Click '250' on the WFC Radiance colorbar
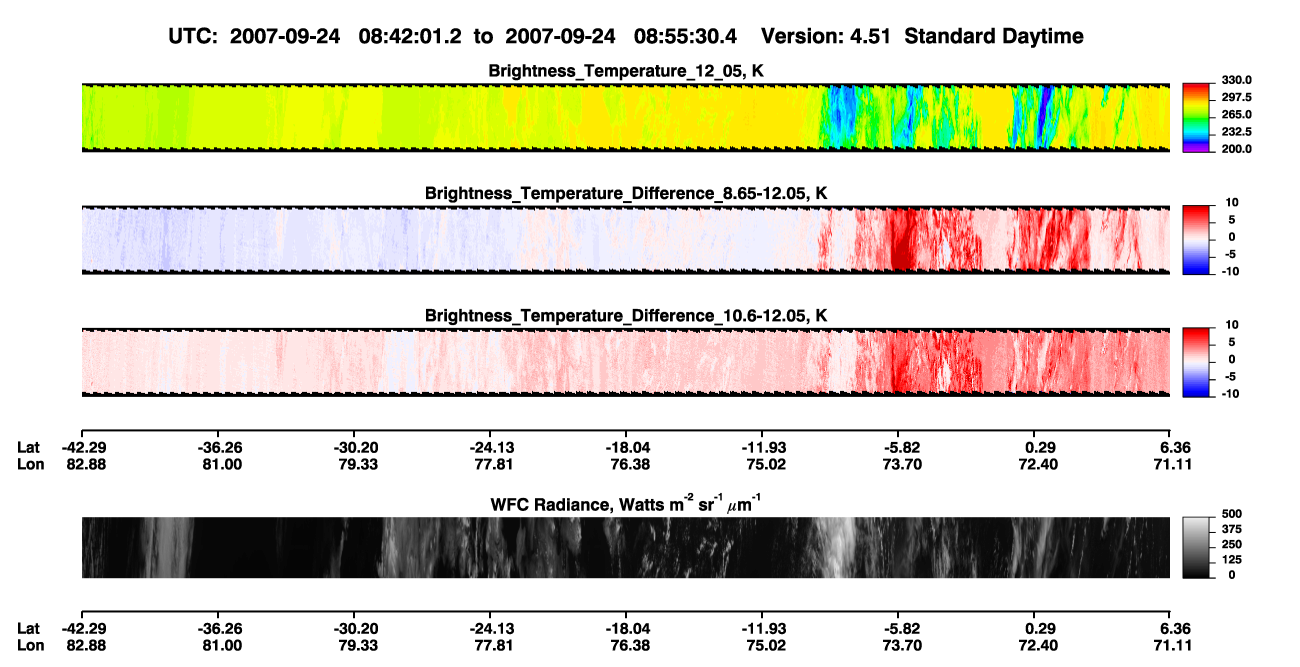 [1232, 544]
